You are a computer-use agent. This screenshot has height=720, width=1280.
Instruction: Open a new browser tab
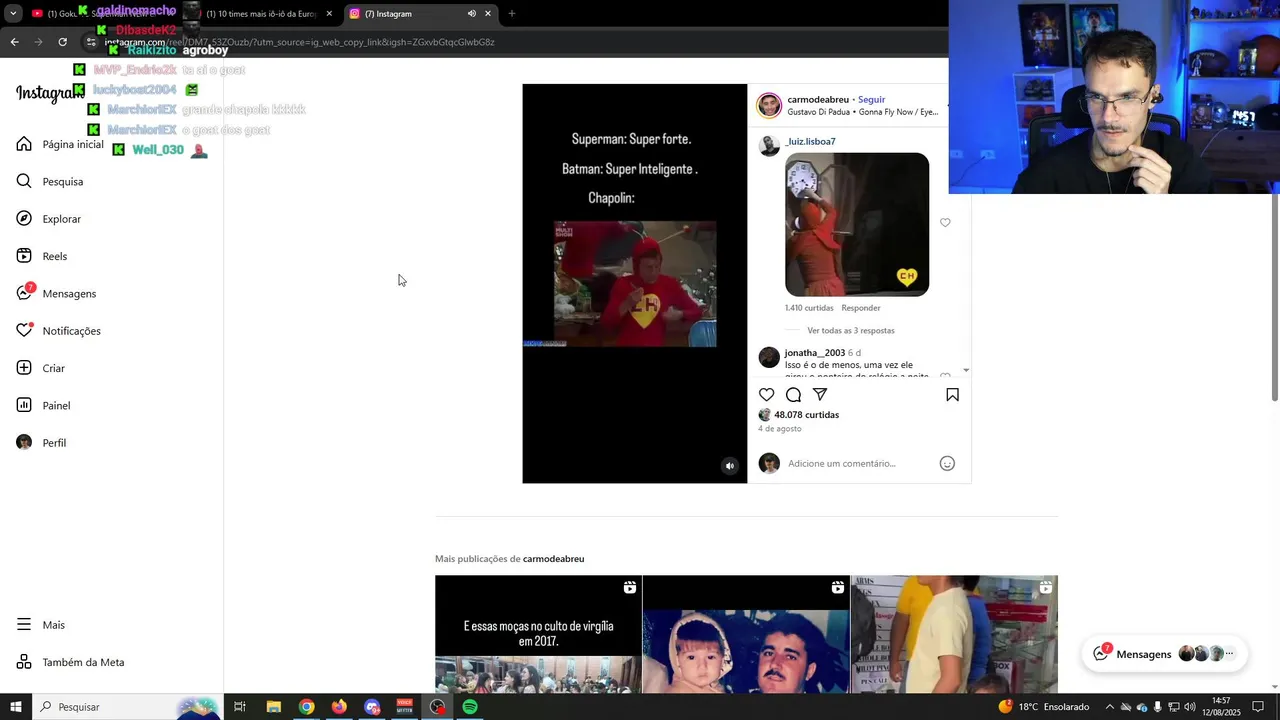coord(512,14)
